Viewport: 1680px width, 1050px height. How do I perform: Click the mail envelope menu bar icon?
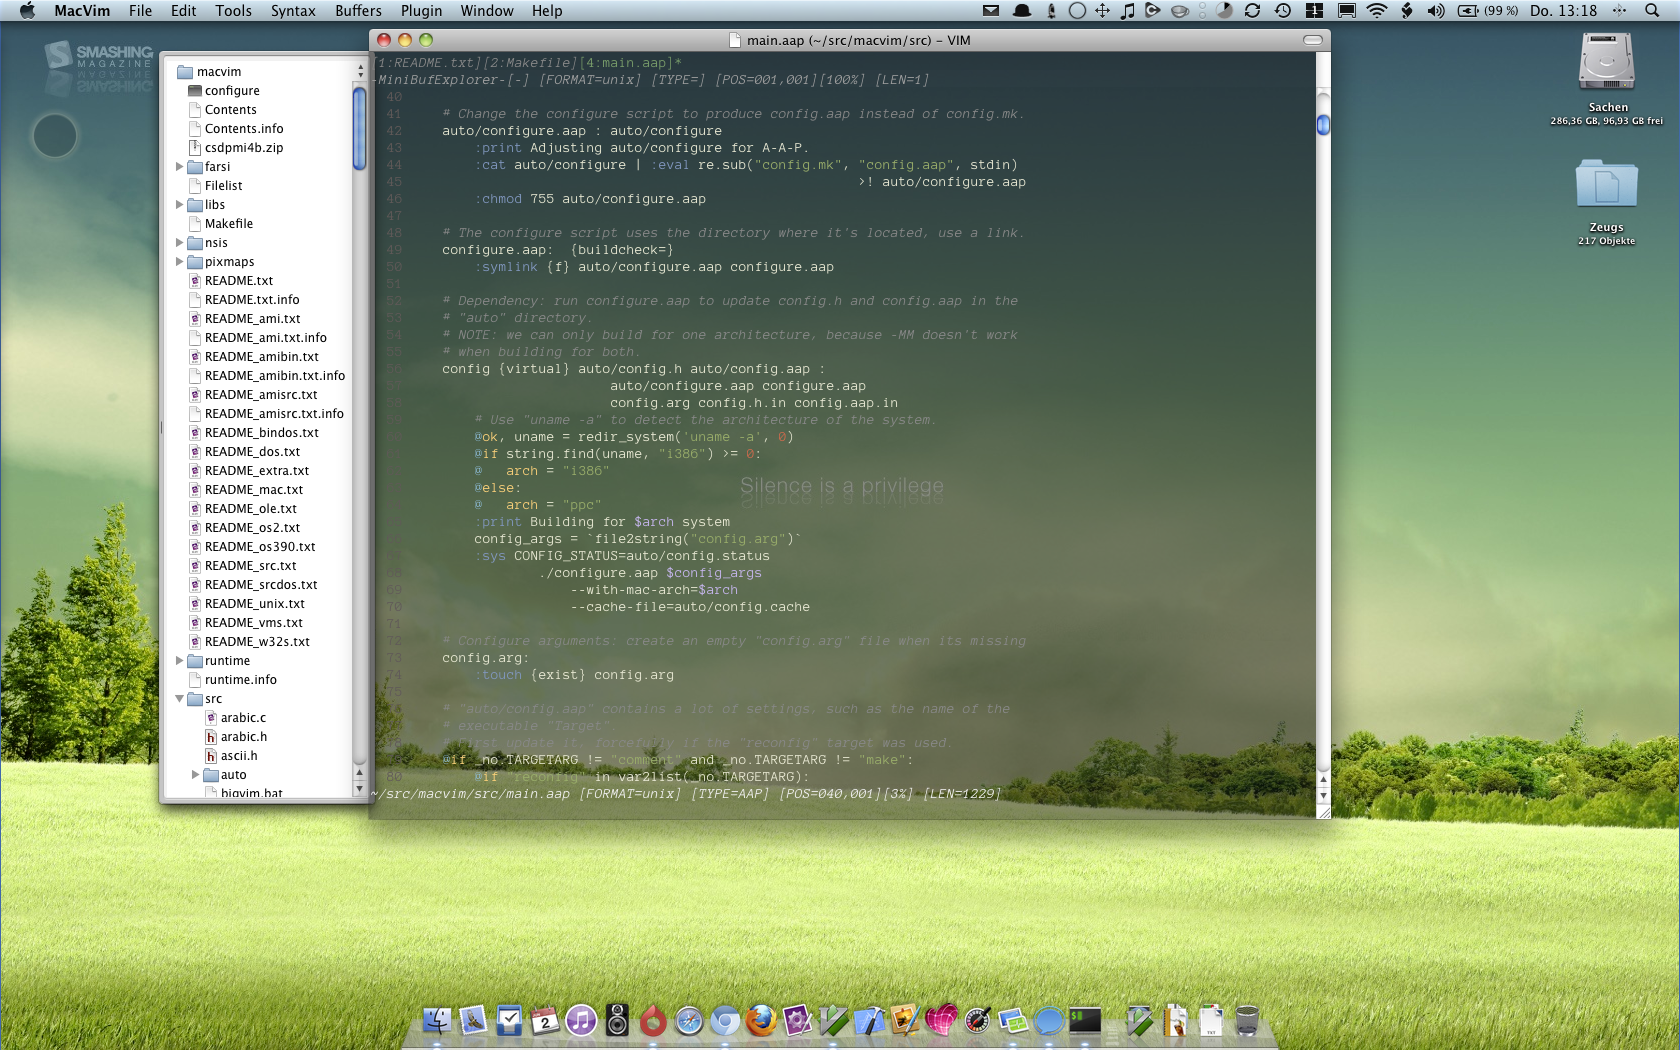991,11
